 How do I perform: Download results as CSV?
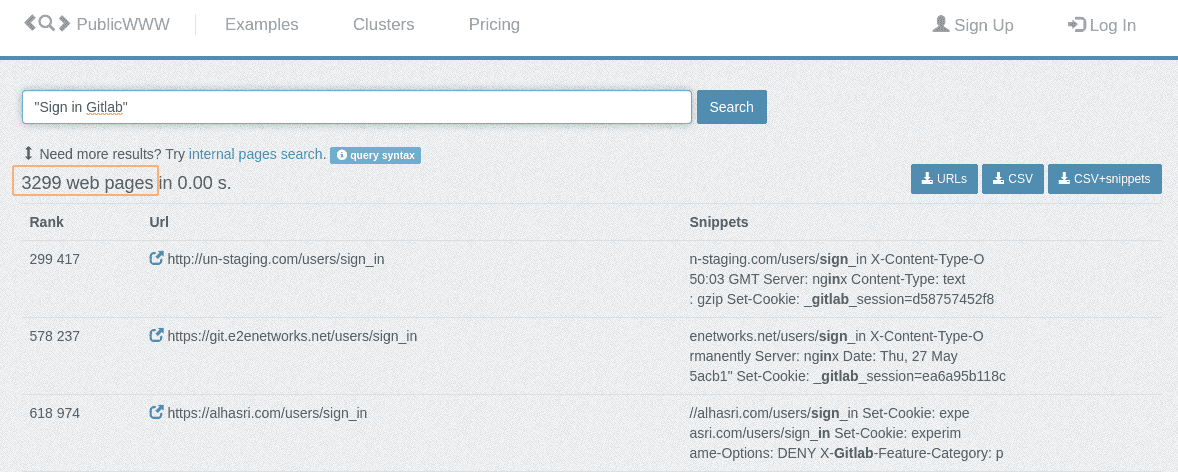pyautogui.click(x=1012, y=179)
